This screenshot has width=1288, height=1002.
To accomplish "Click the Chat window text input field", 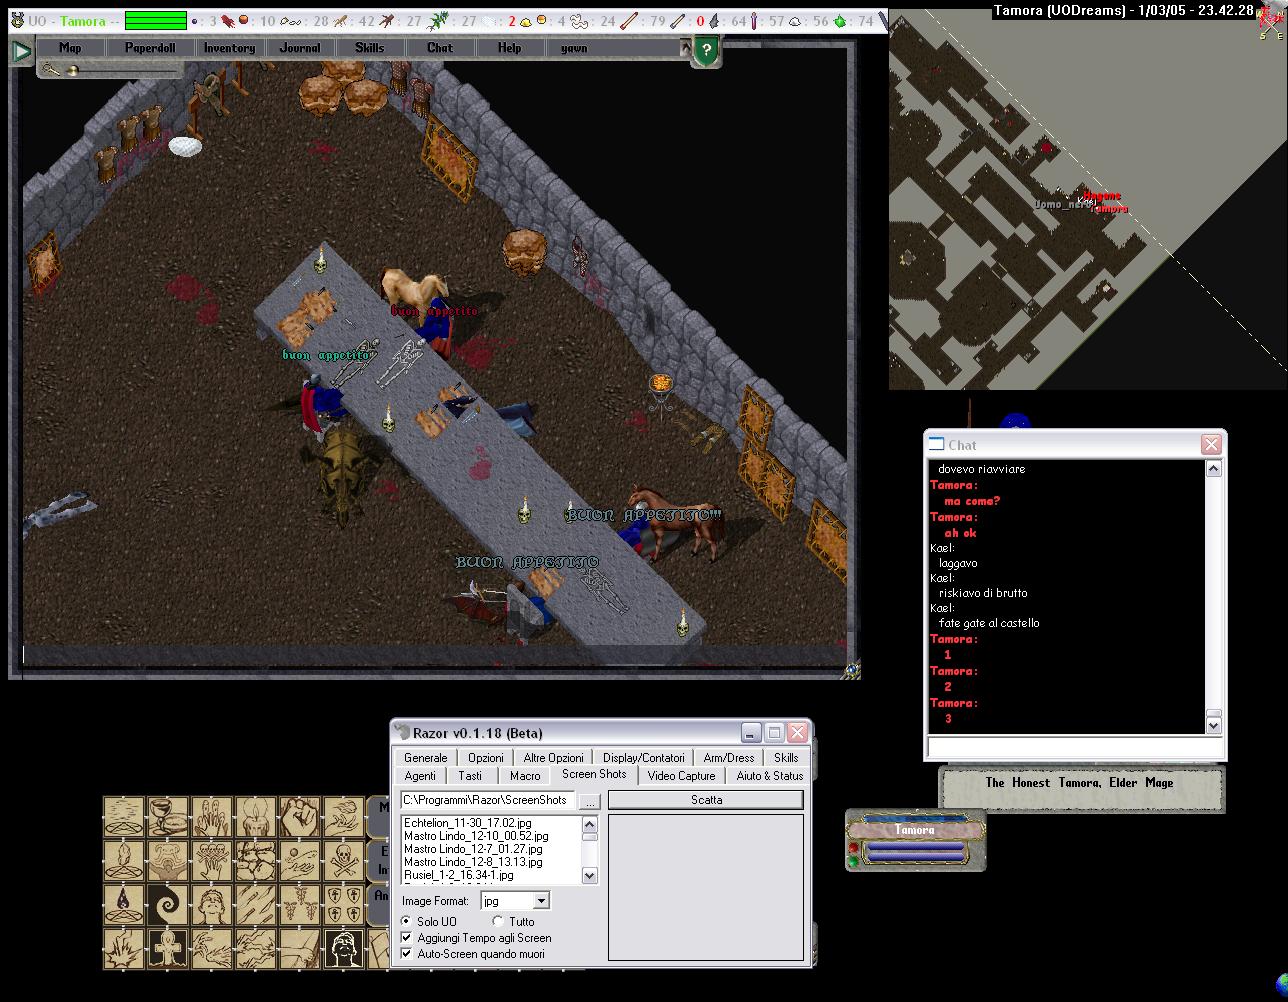I will [1075, 747].
